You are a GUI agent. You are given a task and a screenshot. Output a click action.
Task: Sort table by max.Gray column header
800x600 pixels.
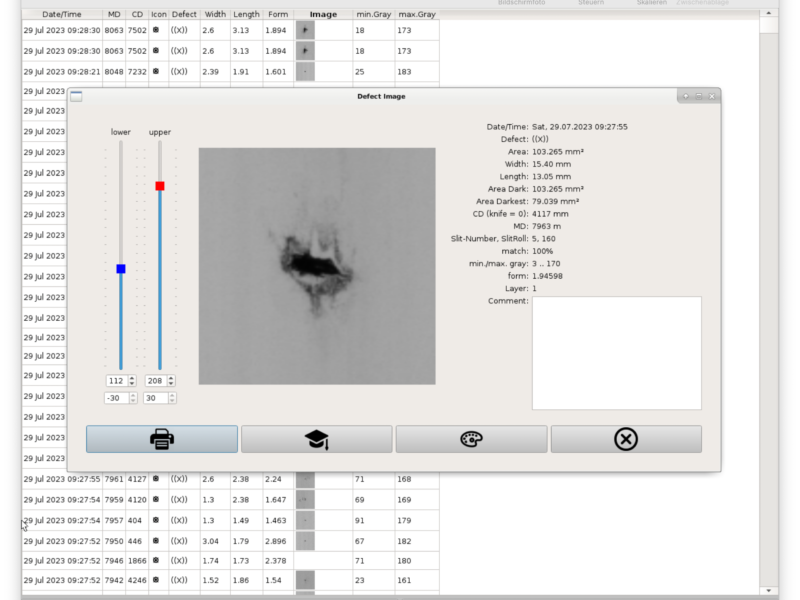point(416,15)
